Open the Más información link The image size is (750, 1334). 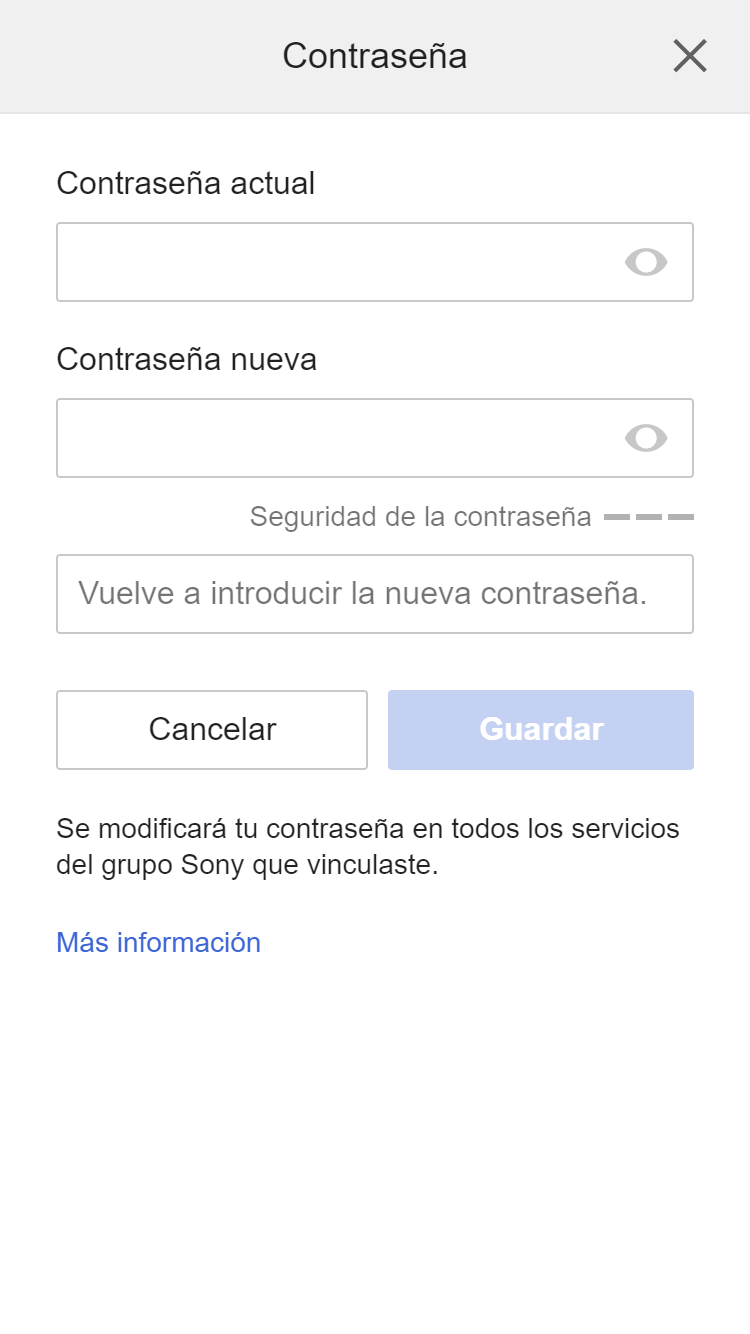coord(158,943)
